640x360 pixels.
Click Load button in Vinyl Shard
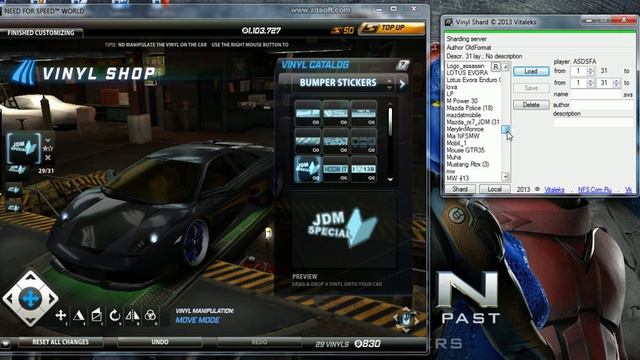[531, 71]
